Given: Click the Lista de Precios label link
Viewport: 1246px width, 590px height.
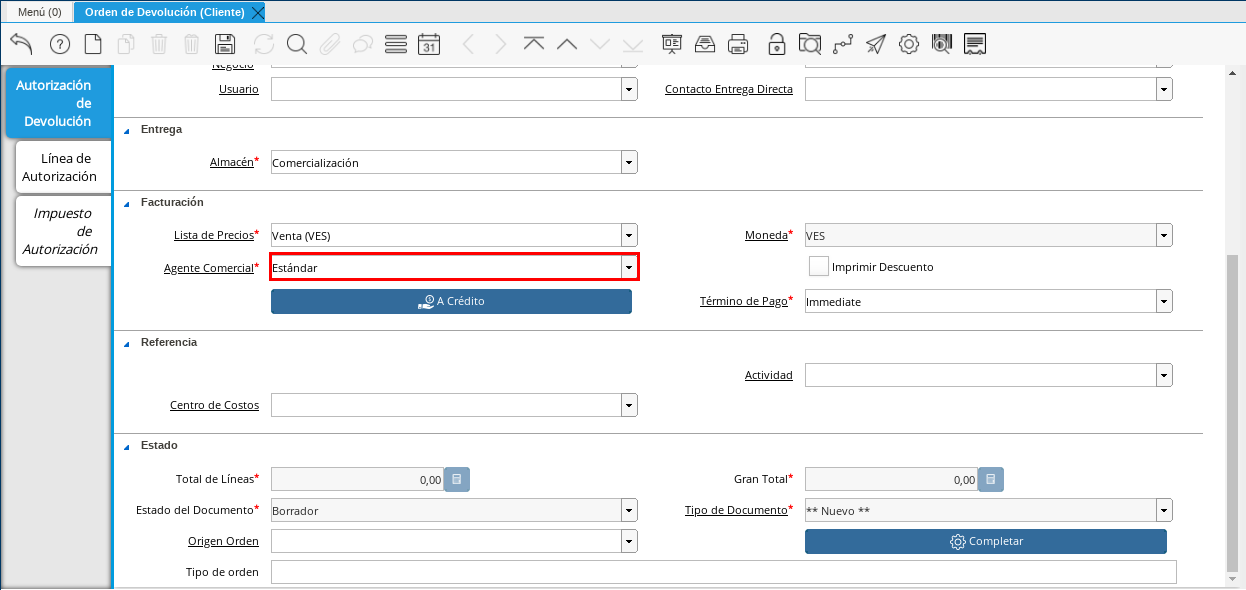Looking at the screenshot, I should pyautogui.click(x=214, y=236).
